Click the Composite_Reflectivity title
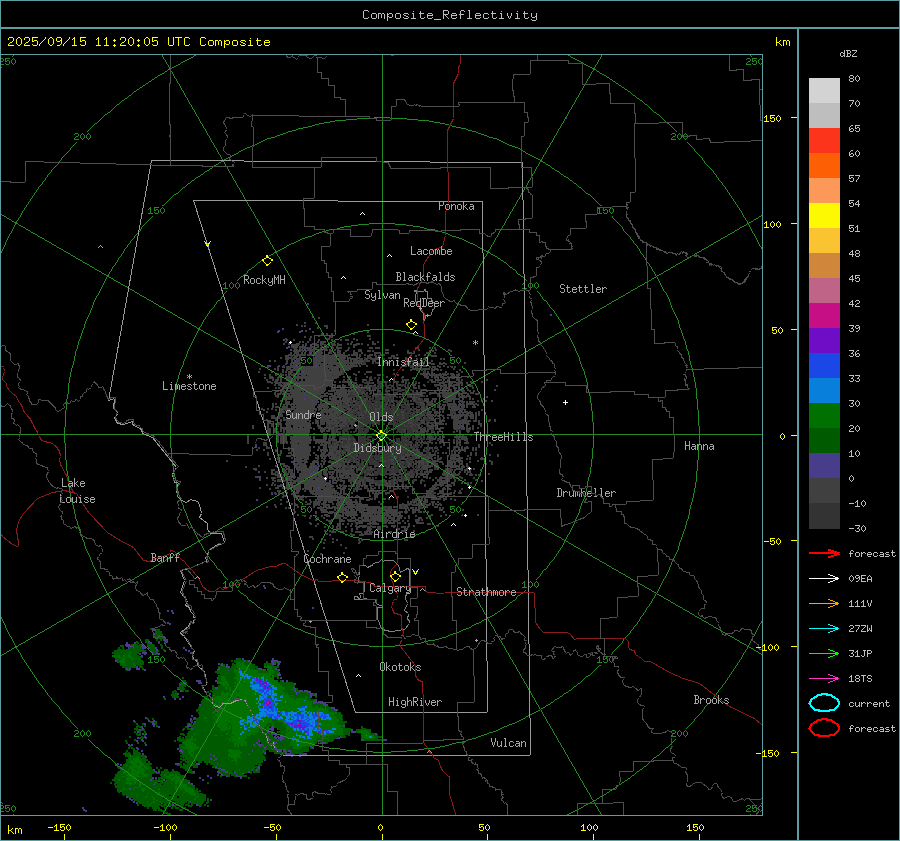 pos(450,15)
